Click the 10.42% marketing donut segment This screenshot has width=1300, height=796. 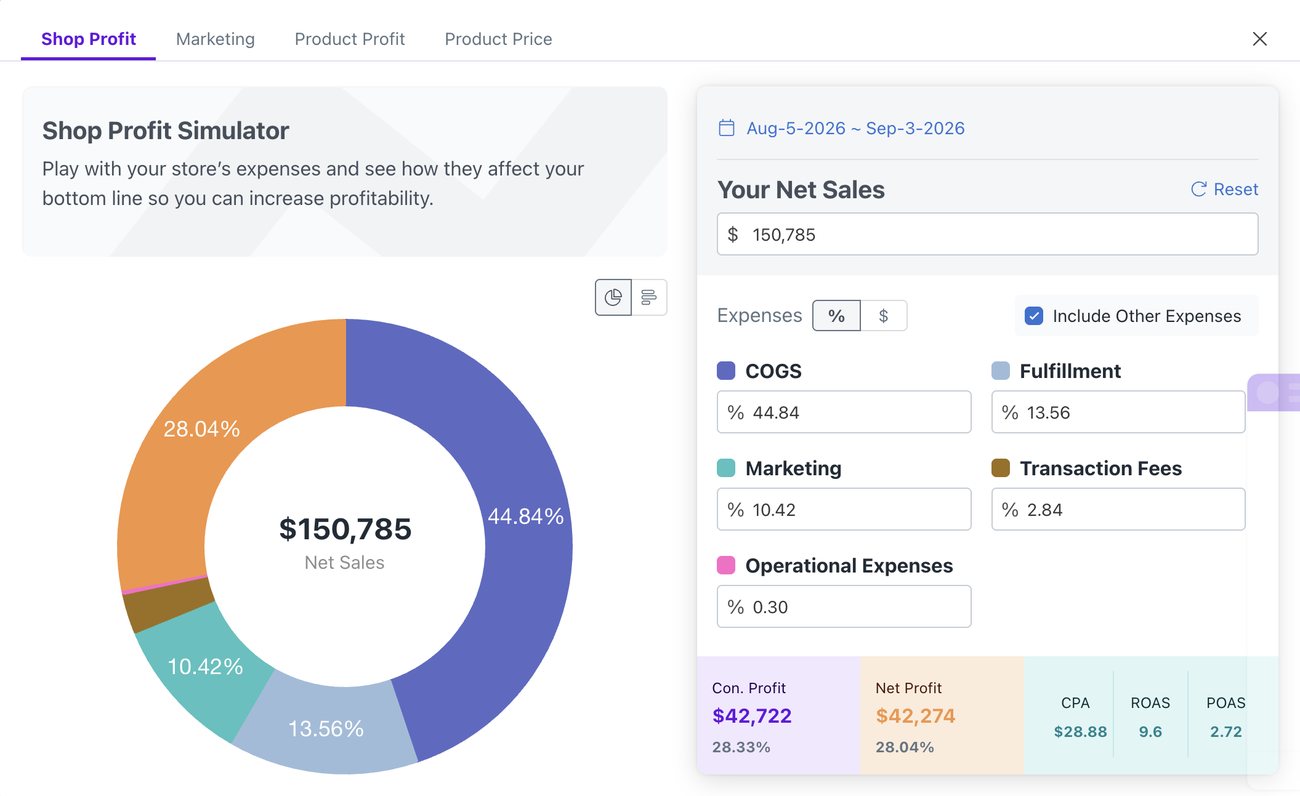(205, 666)
